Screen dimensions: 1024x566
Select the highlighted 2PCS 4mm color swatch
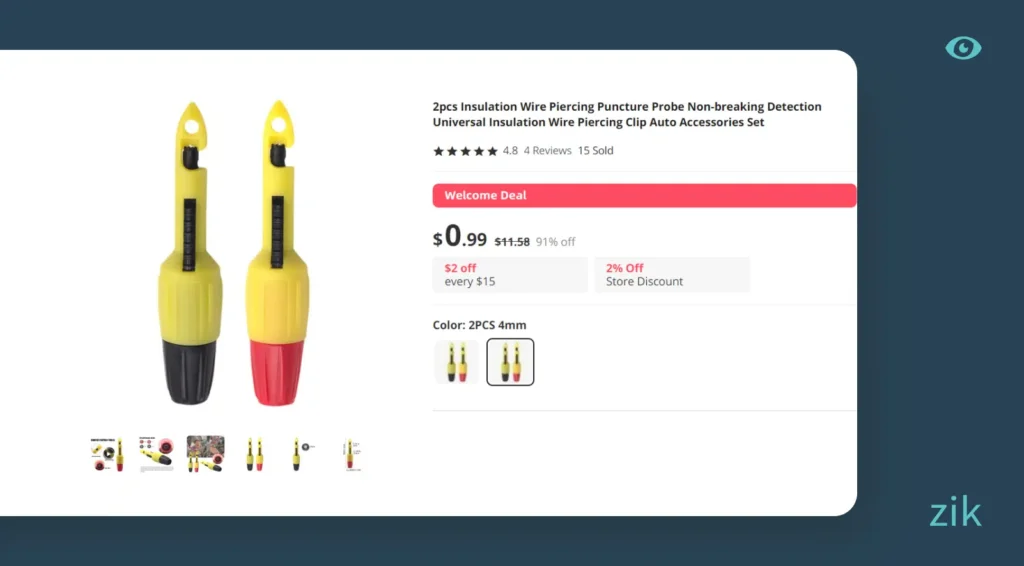510,362
